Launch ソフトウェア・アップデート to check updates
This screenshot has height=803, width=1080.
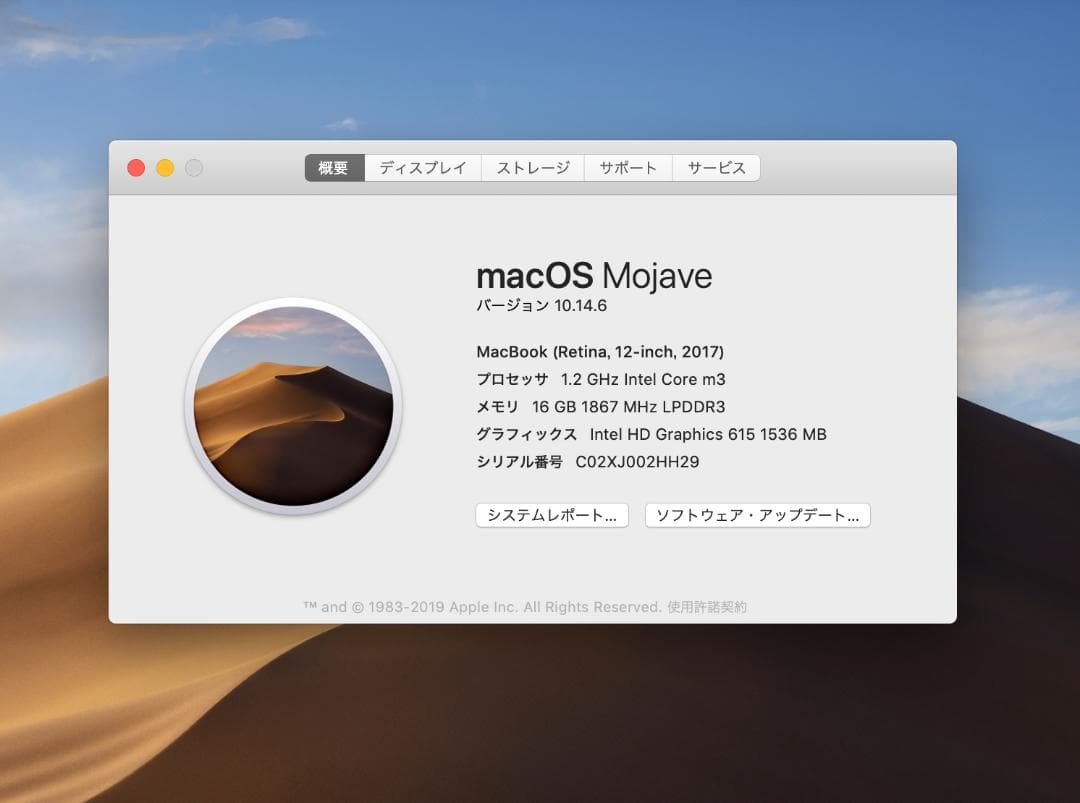[757, 515]
